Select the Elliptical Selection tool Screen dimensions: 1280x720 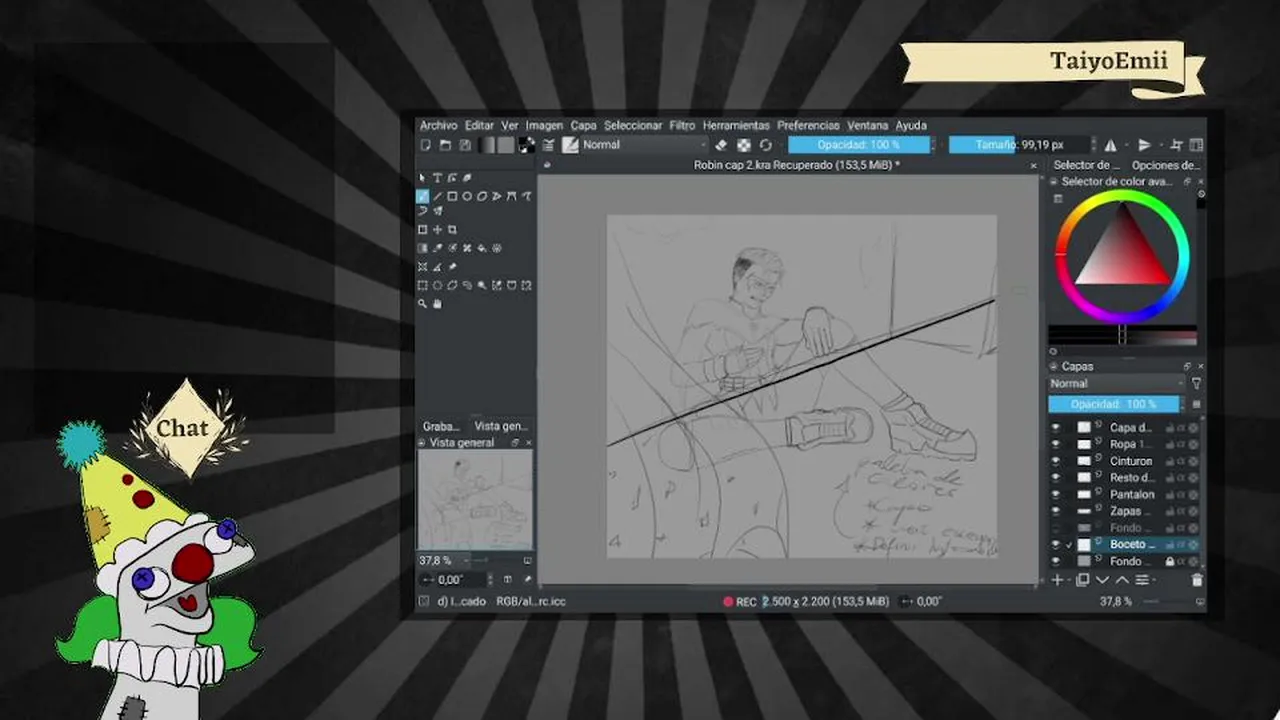click(437, 285)
